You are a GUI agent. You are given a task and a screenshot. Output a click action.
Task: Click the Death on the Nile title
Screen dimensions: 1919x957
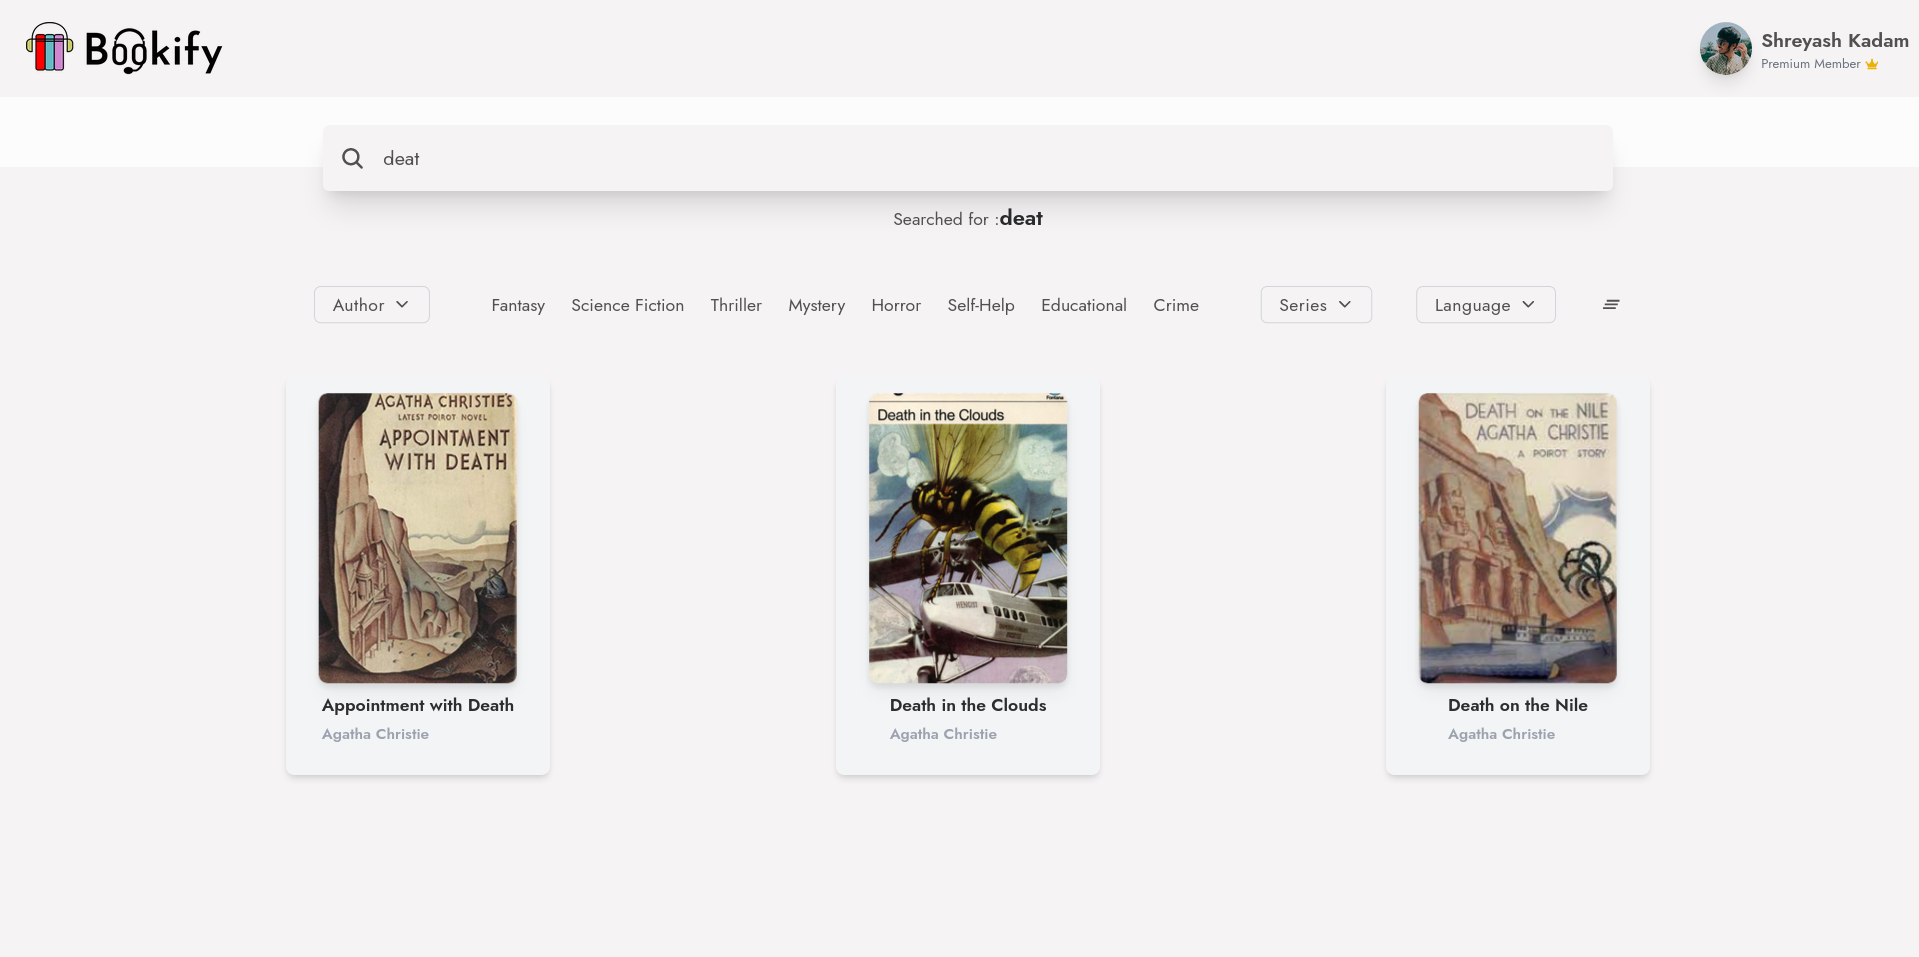pos(1518,705)
